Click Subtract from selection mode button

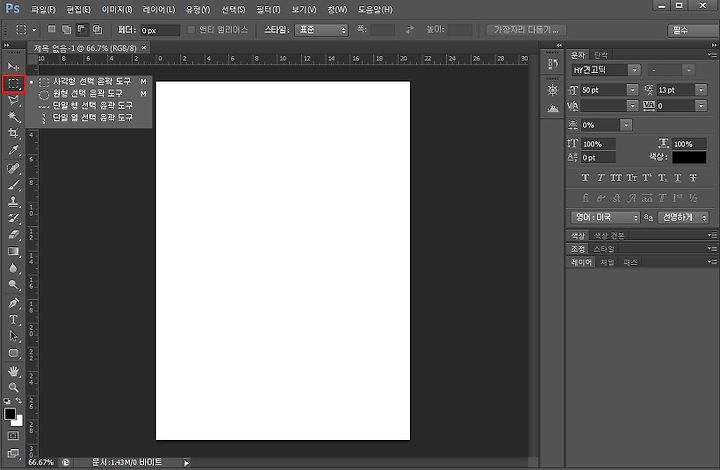pyautogui.click(x=82, y=29)
